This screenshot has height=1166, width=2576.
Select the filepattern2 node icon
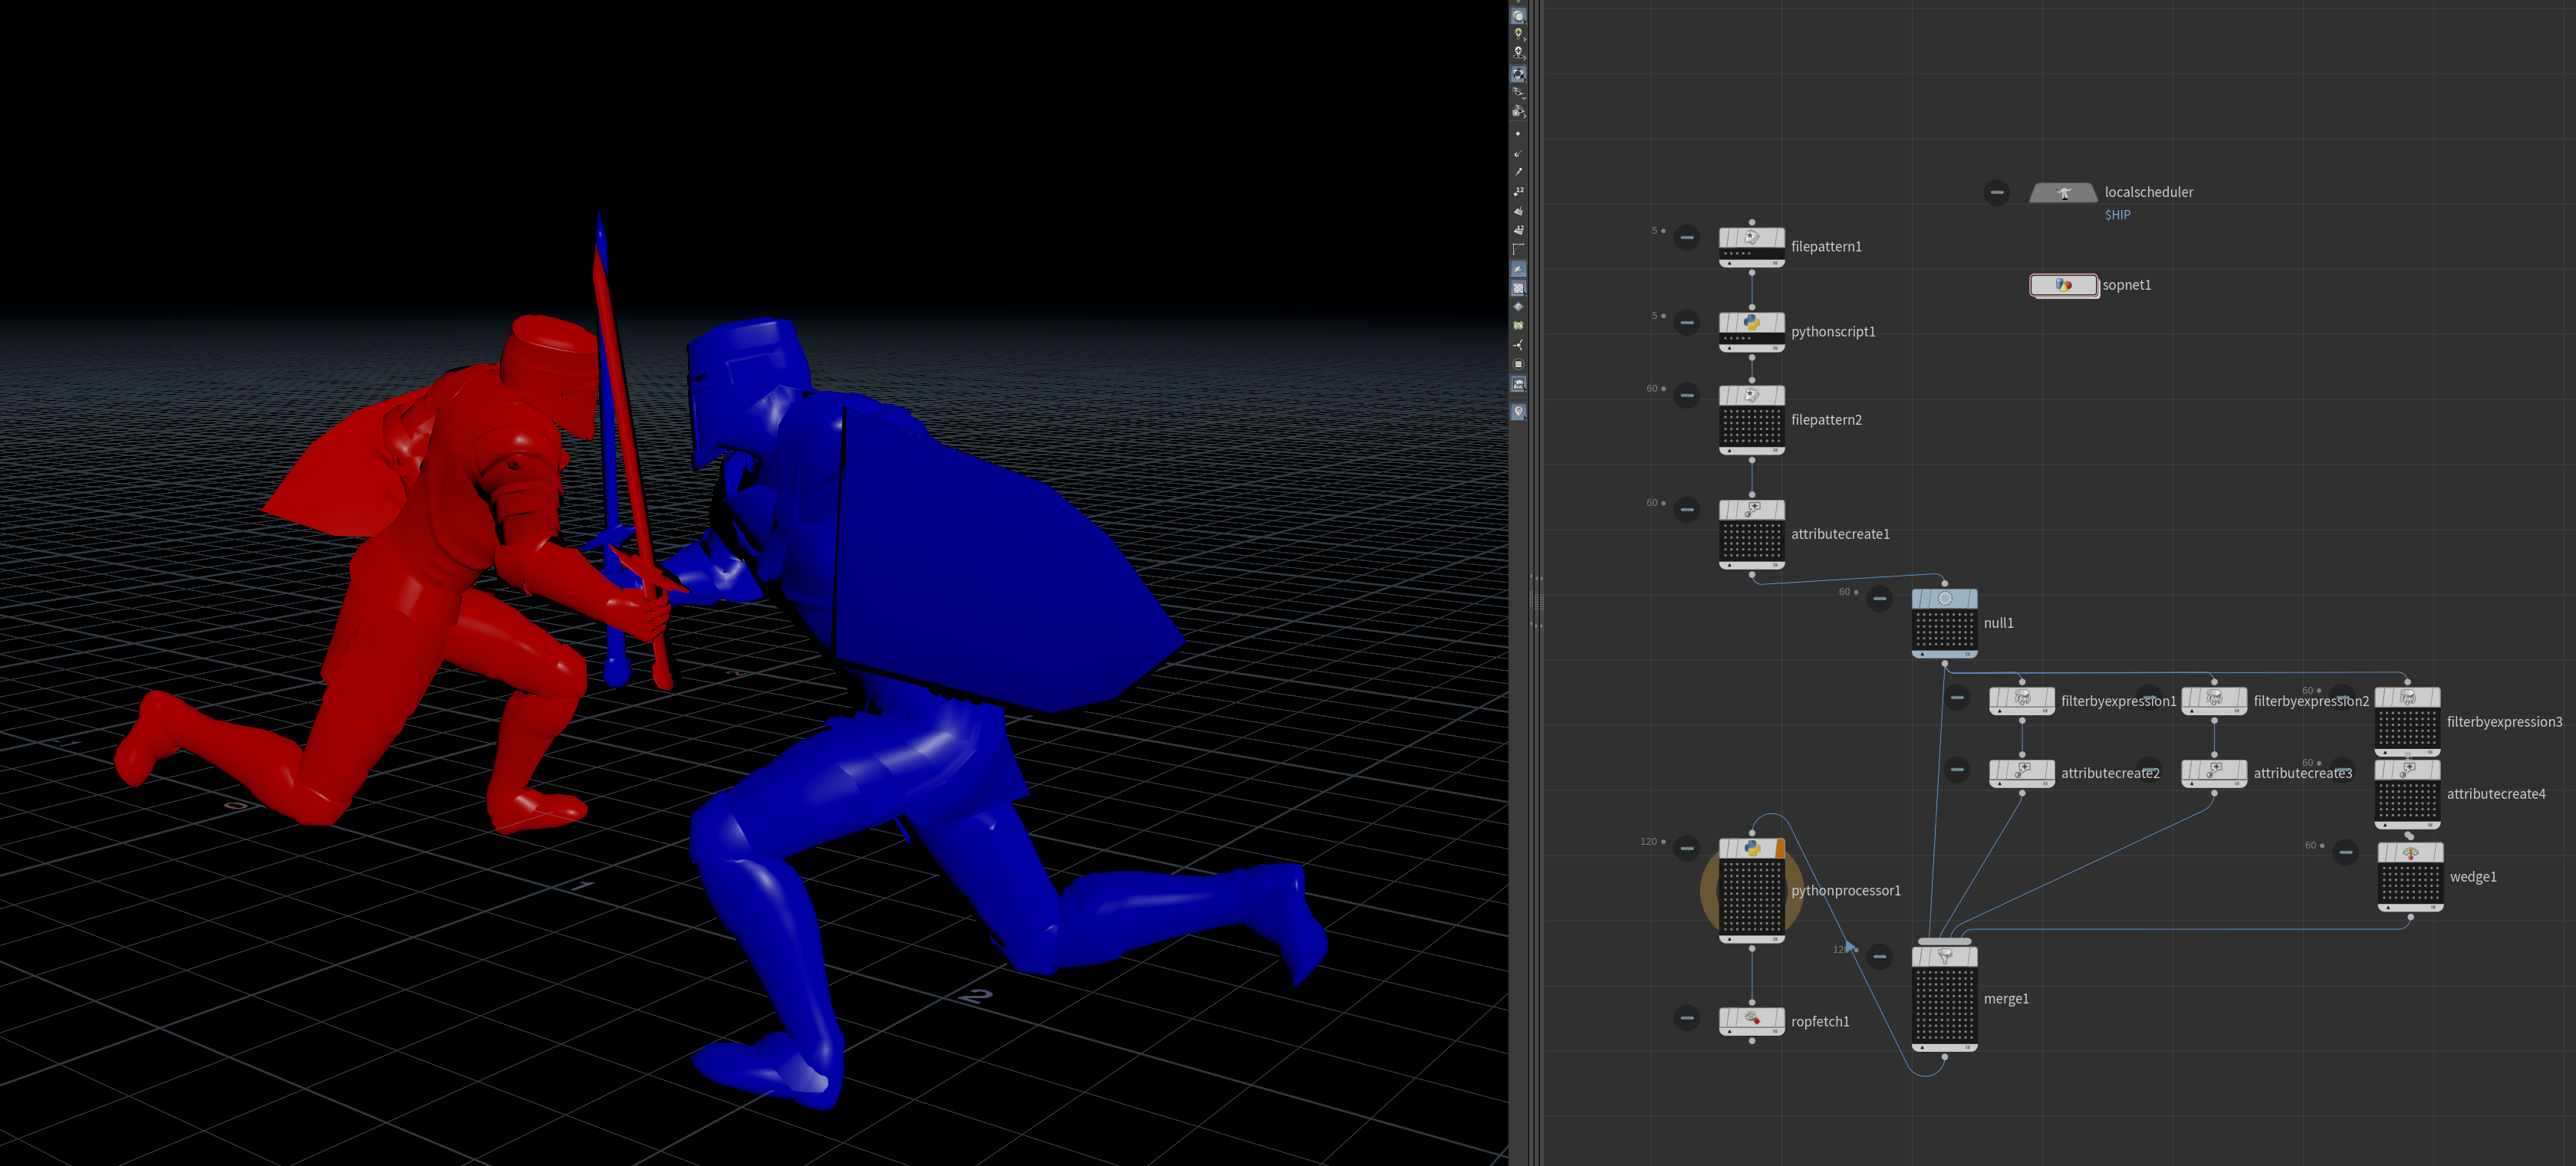[x=1751, y=396]
